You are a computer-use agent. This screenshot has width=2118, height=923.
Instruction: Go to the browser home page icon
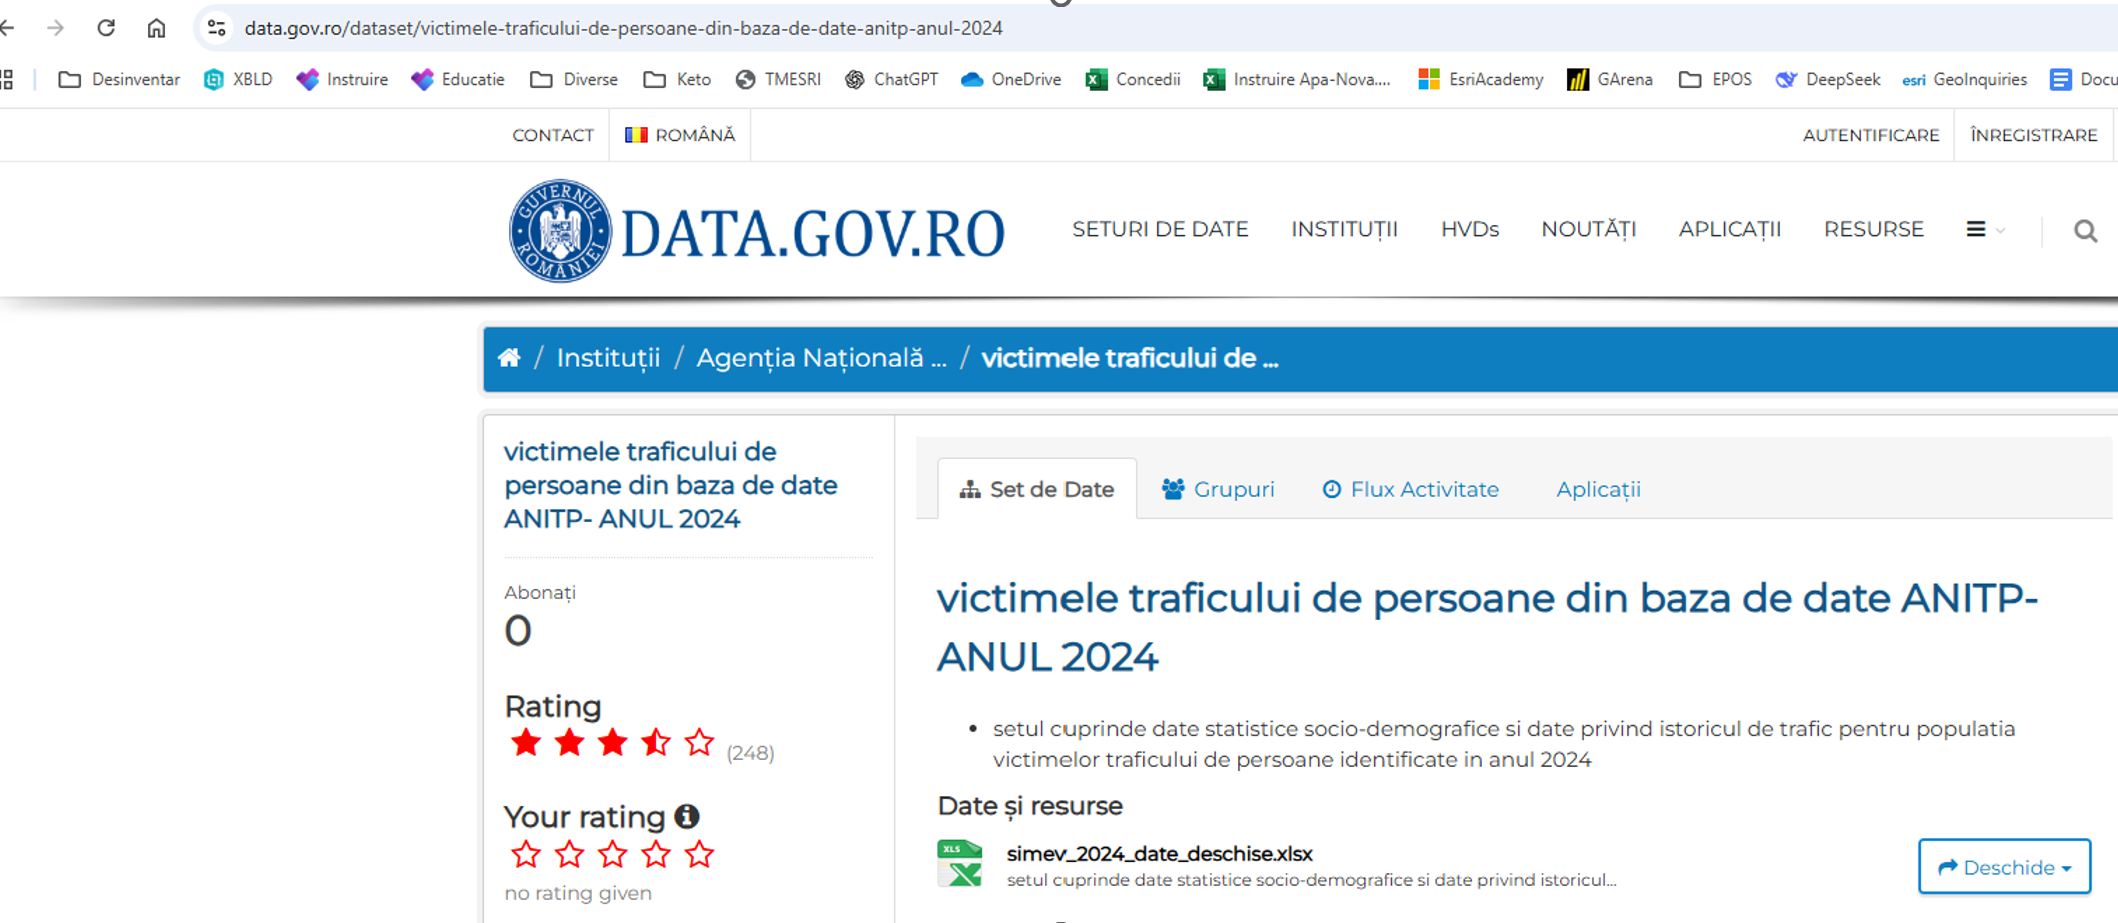click(x=156, y=28)
